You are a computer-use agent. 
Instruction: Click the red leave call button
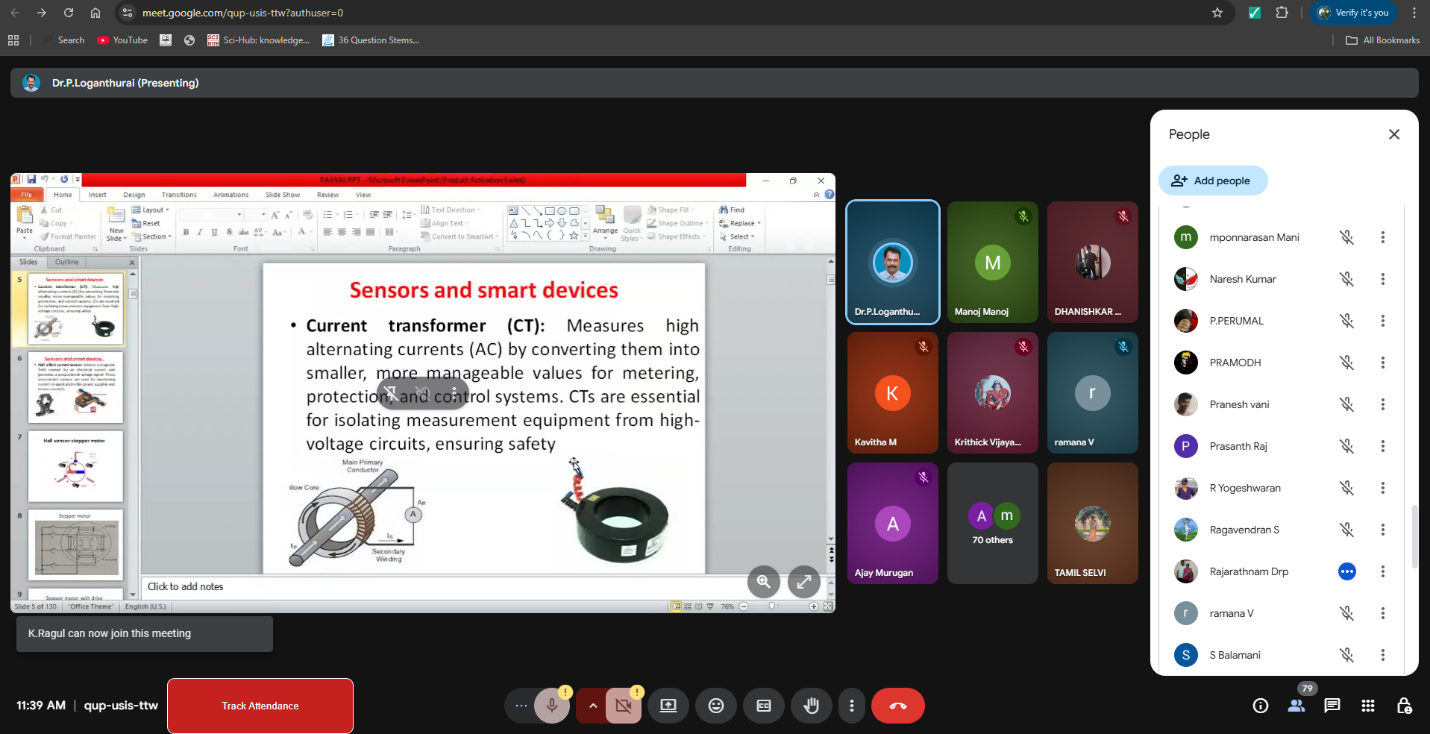pos(897,706)
